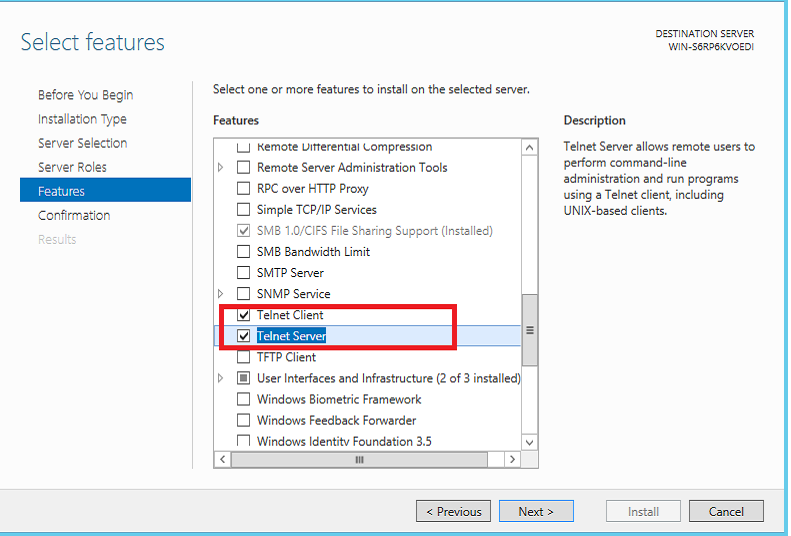Screen dimensions: 791x536
Task: Click the horizontal scroll left arrow
Action: (x=222, y=459)
